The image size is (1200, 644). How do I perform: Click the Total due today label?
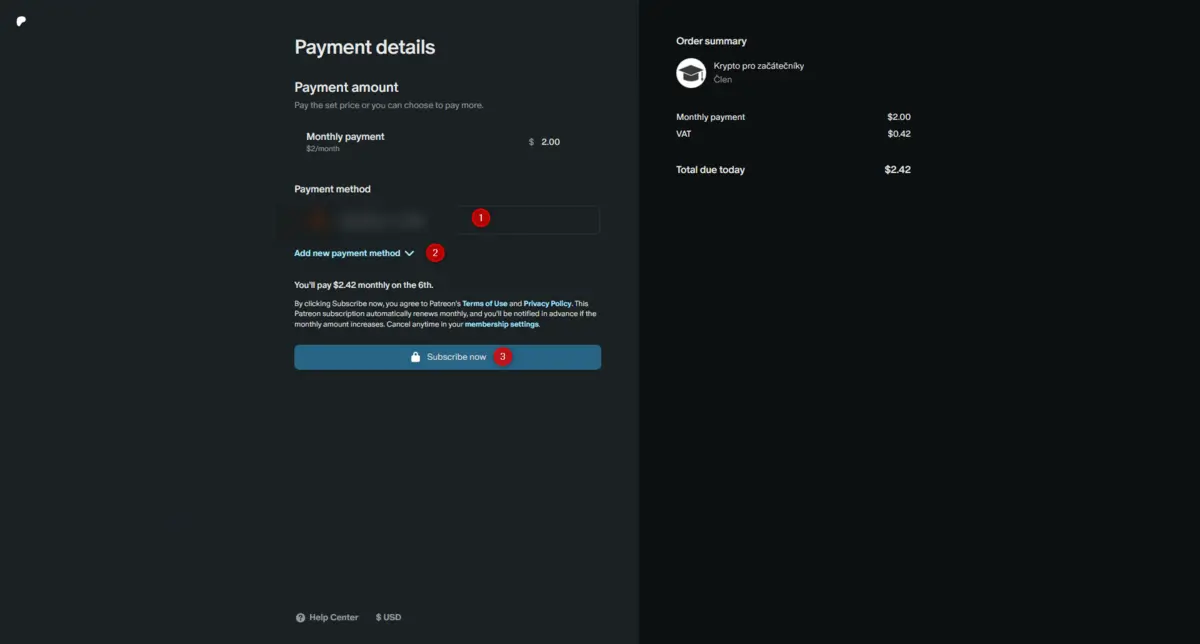coord(710,170)
